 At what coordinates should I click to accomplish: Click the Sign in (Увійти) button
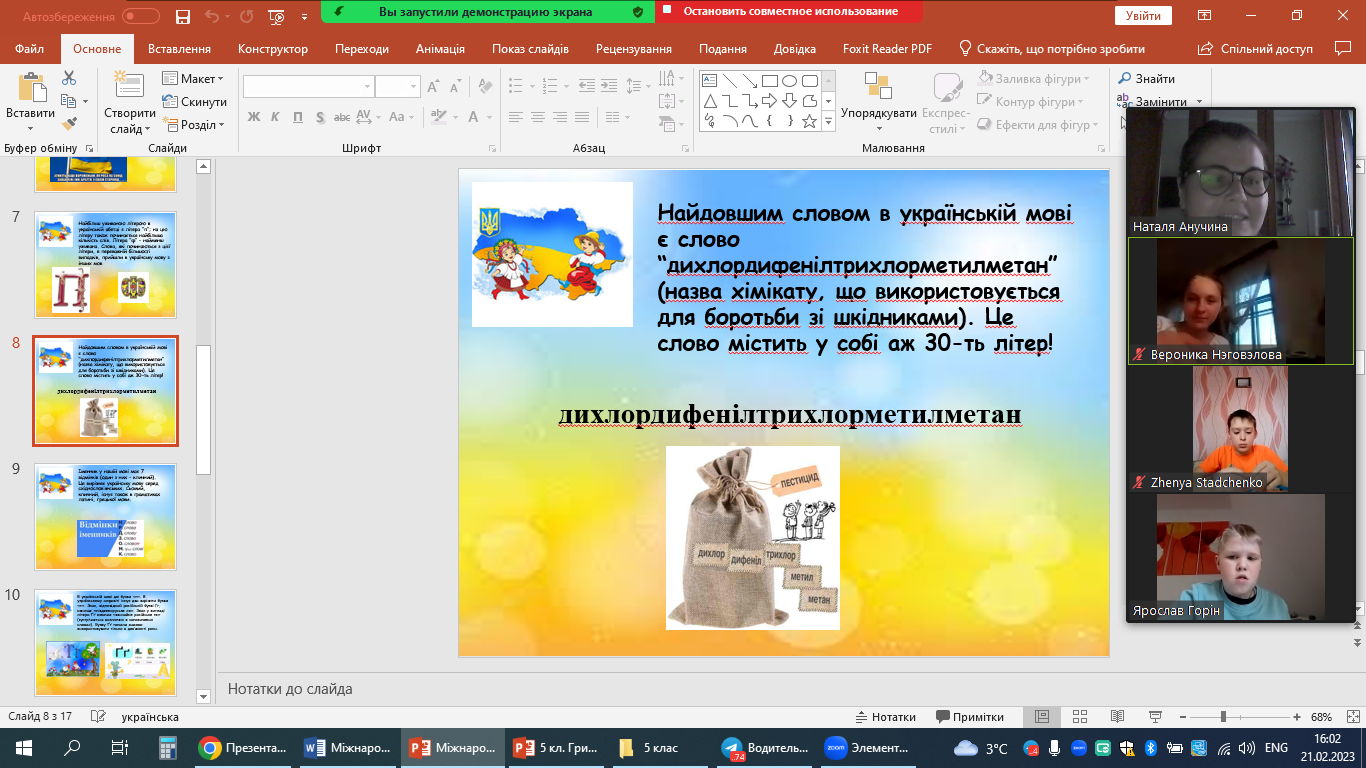(1143, 16)
